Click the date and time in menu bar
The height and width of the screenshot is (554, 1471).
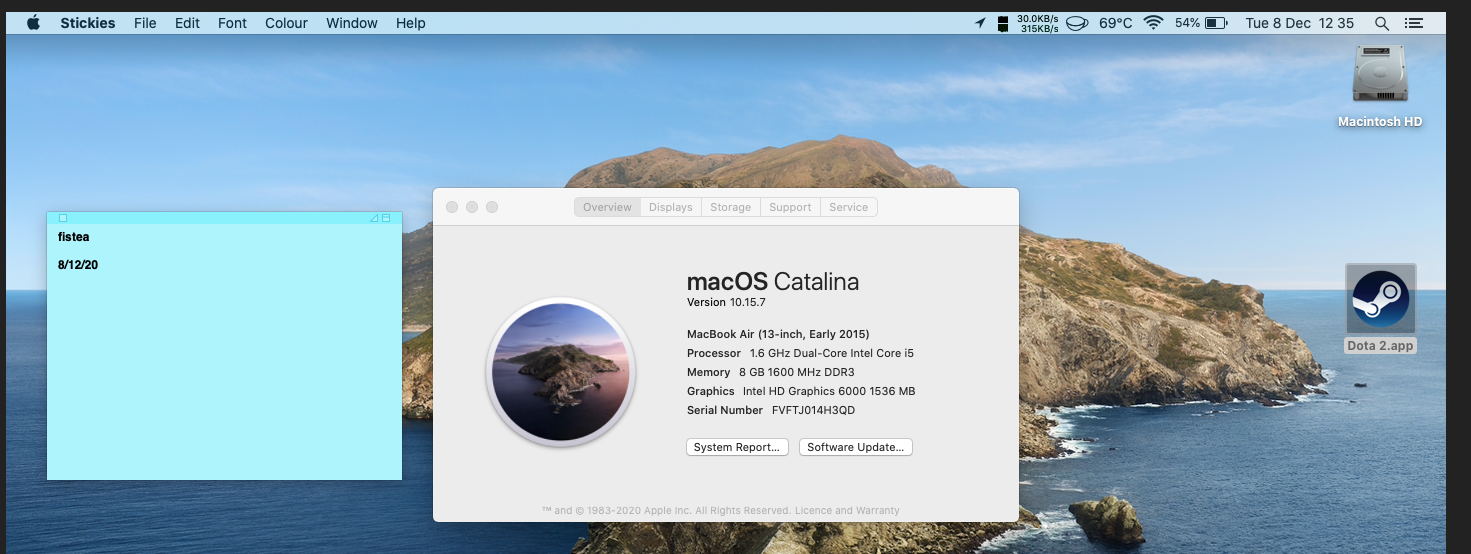pyautogui.click(x=1299, y=23)
